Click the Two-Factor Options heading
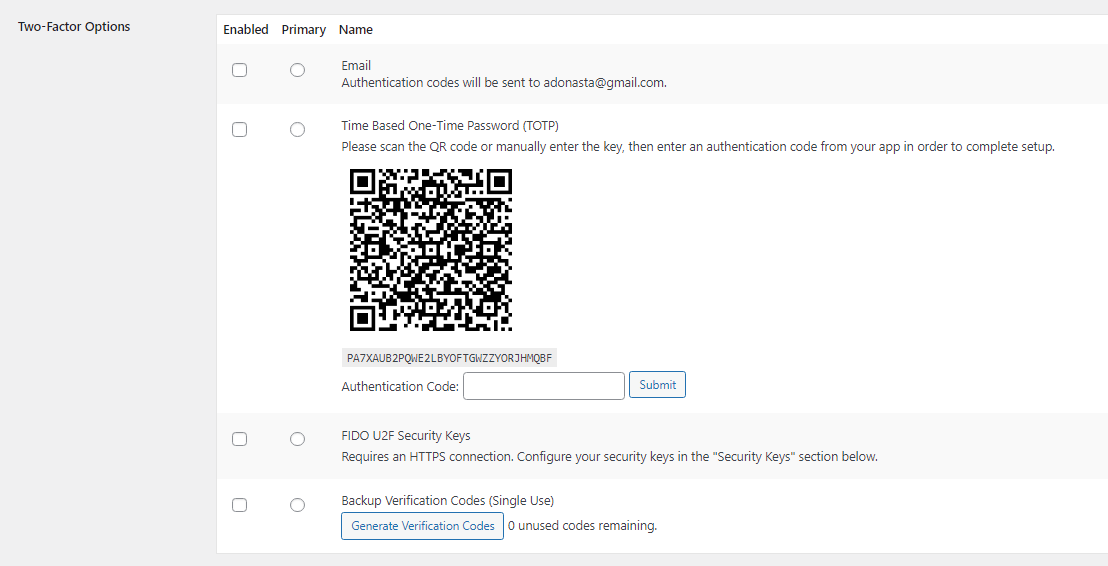Viewport: 1108px width, 566px height. (74, 27)
